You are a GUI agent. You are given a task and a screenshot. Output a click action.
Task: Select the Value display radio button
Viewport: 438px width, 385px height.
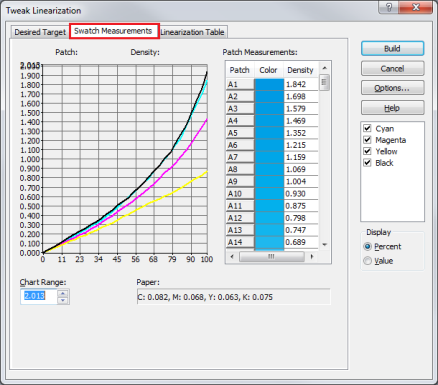[x=367, y=261]
